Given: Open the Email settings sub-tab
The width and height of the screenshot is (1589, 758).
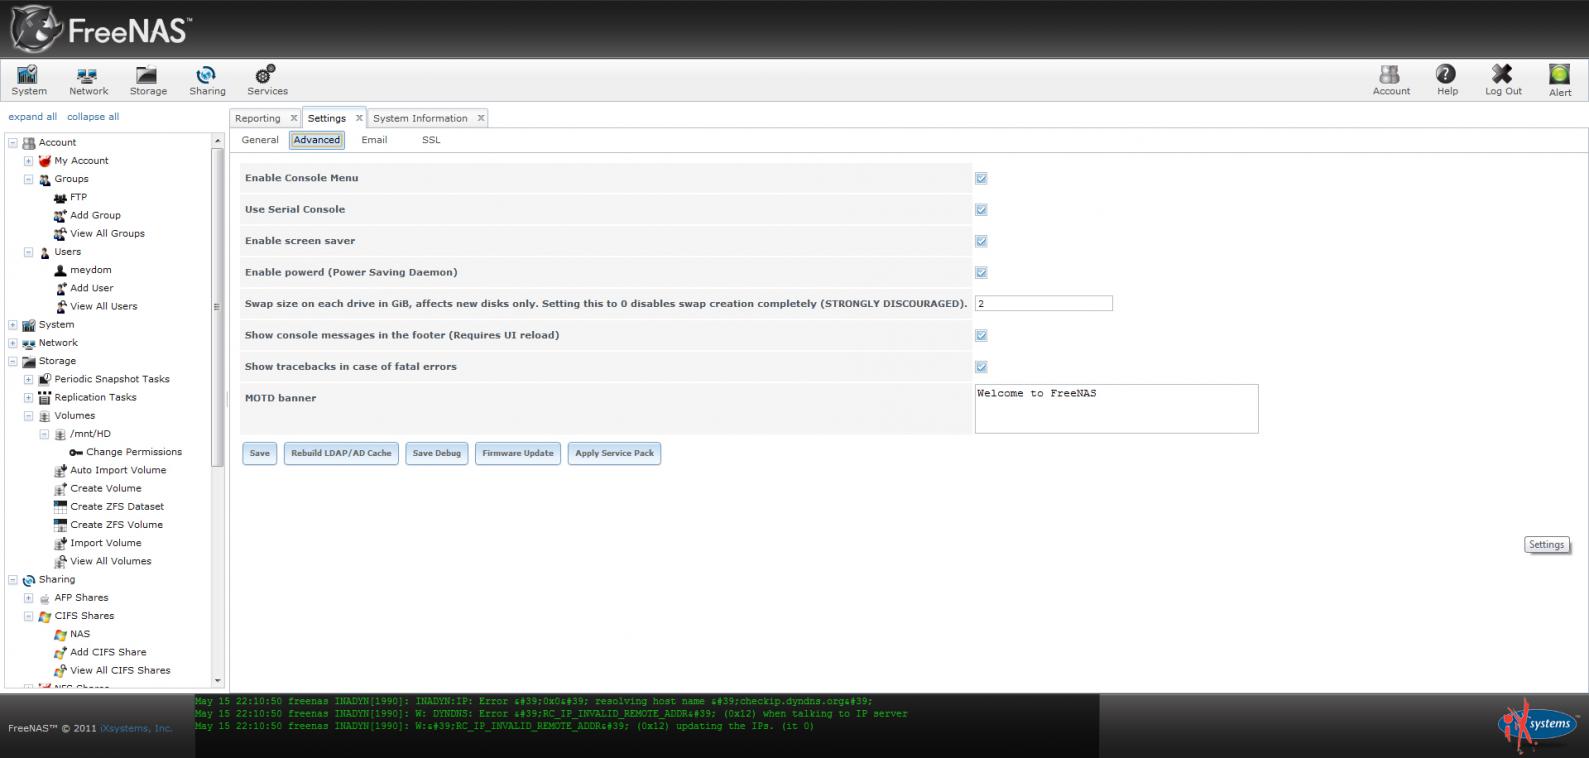Looking at the screenshot, I should (x=374, y=140).
